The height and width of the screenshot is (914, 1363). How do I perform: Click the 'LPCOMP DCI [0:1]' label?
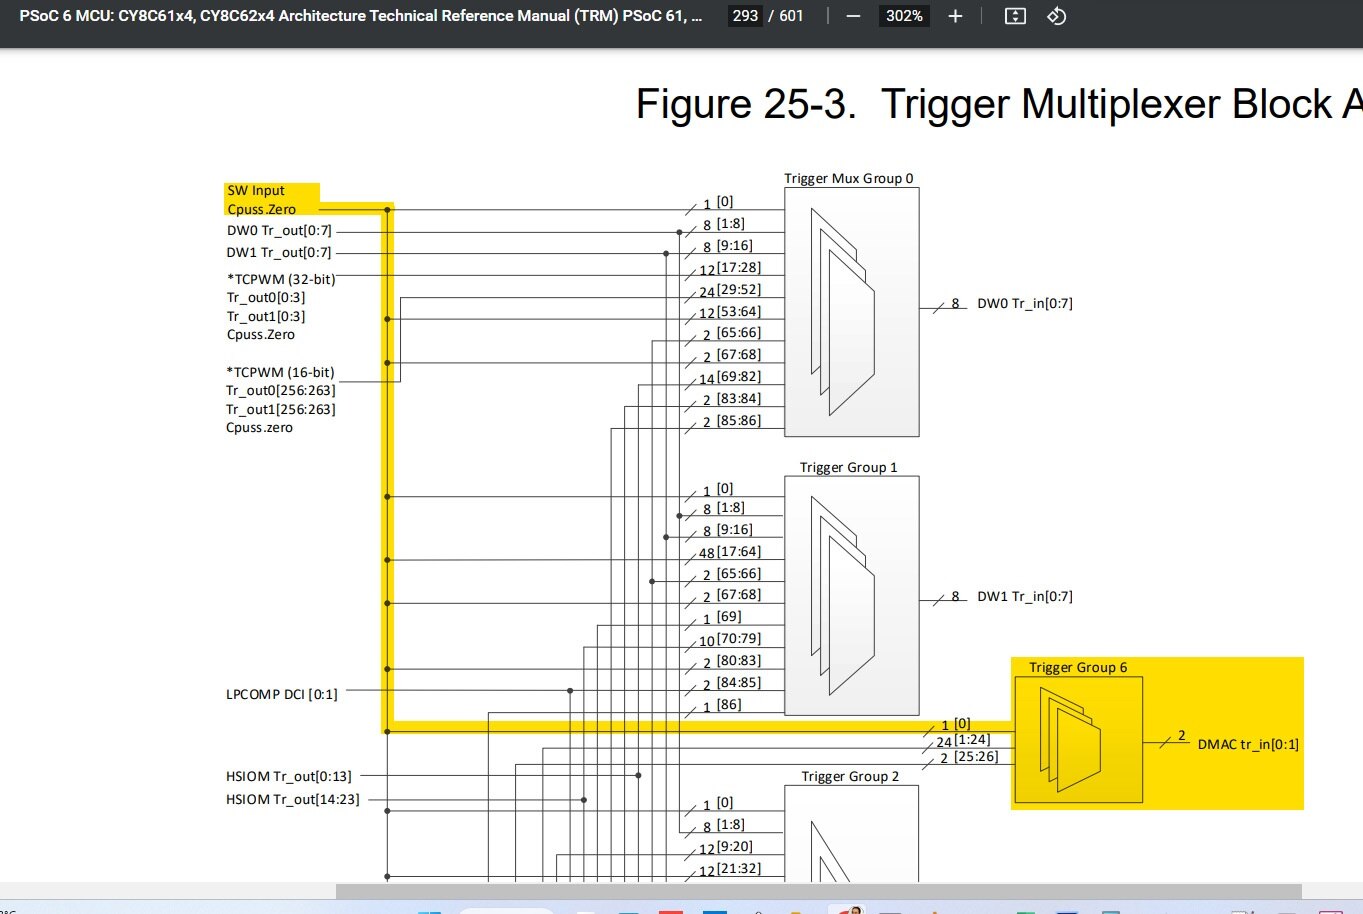click(x=282, y=694)
